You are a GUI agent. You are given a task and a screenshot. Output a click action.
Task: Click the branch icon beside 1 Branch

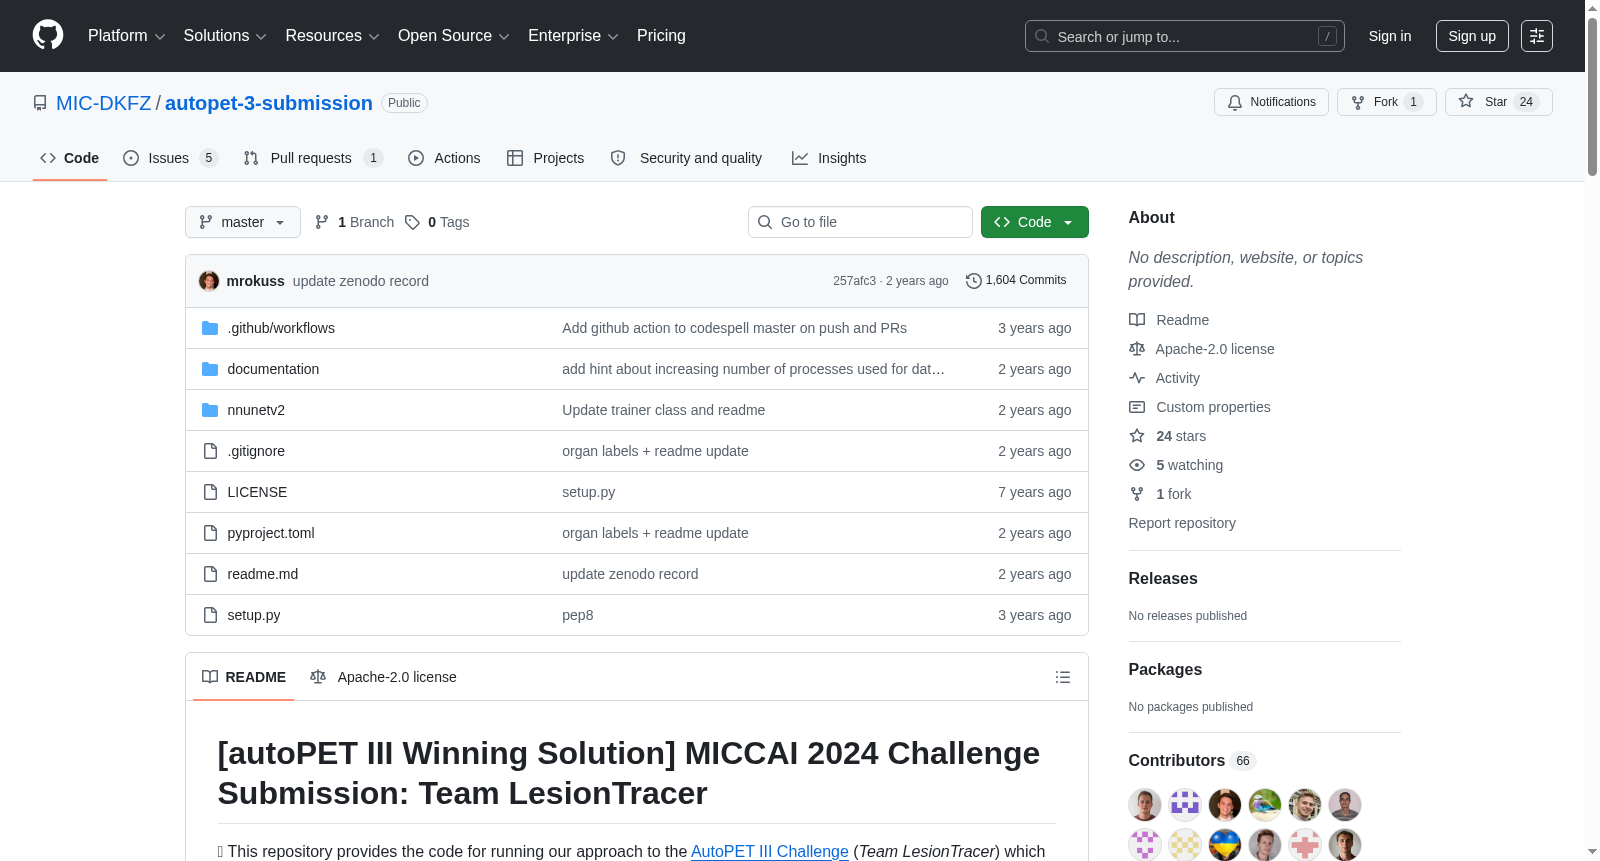(322, 222)
